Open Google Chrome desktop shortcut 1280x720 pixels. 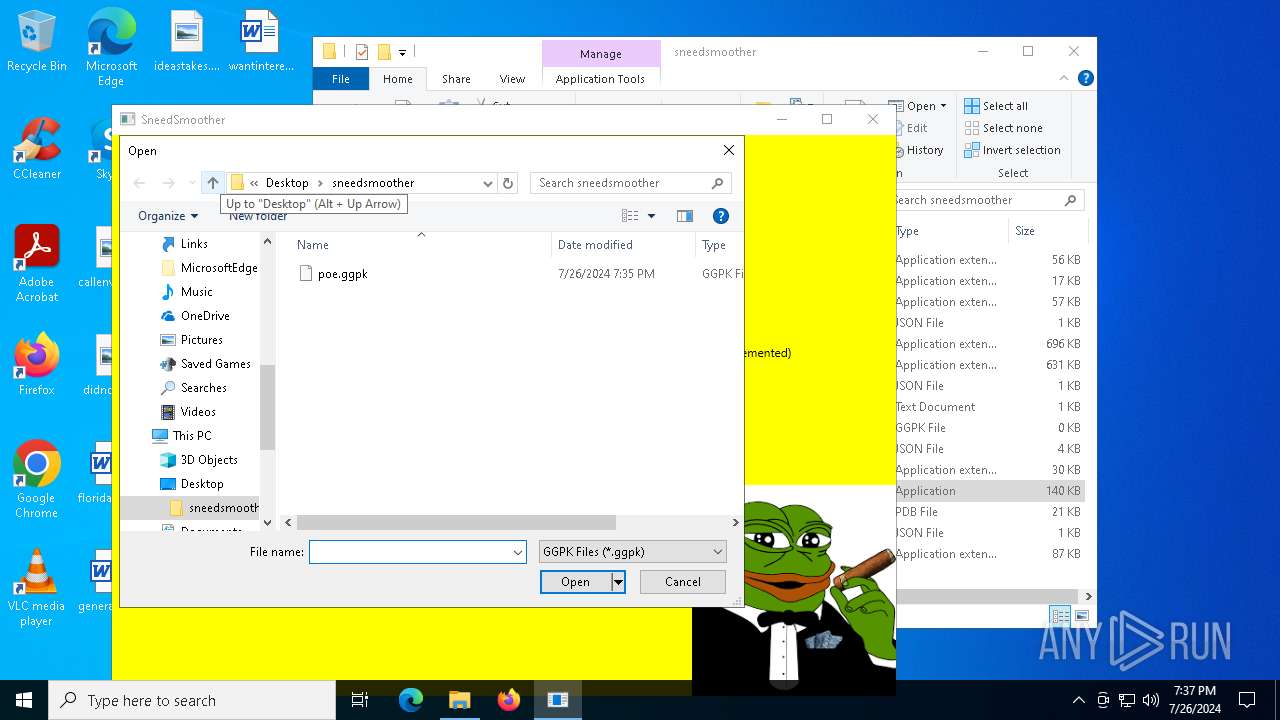point(37,480)
